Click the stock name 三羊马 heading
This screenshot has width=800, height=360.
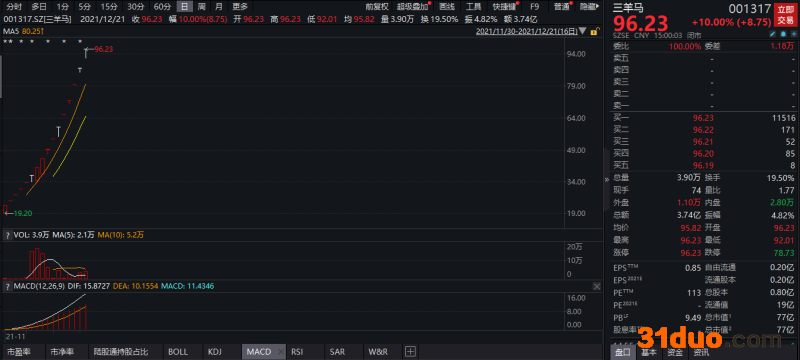point(628,8)
